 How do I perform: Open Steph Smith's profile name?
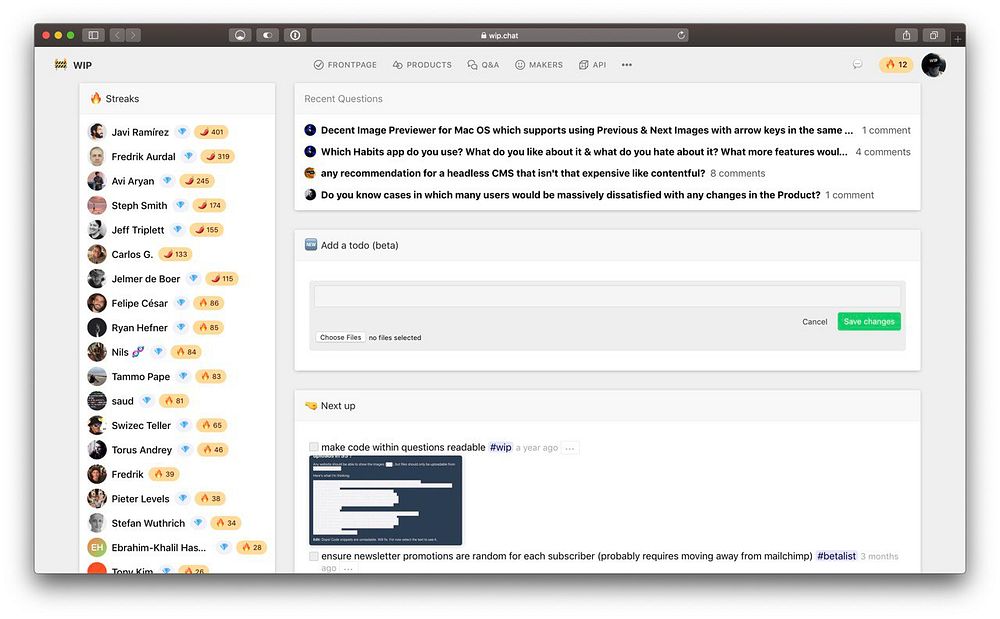pyautogui.click(x=139, y=205)
